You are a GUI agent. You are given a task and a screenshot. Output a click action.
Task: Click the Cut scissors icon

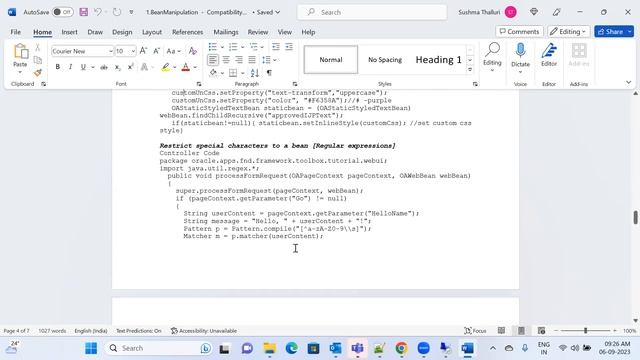click(38, 47)
